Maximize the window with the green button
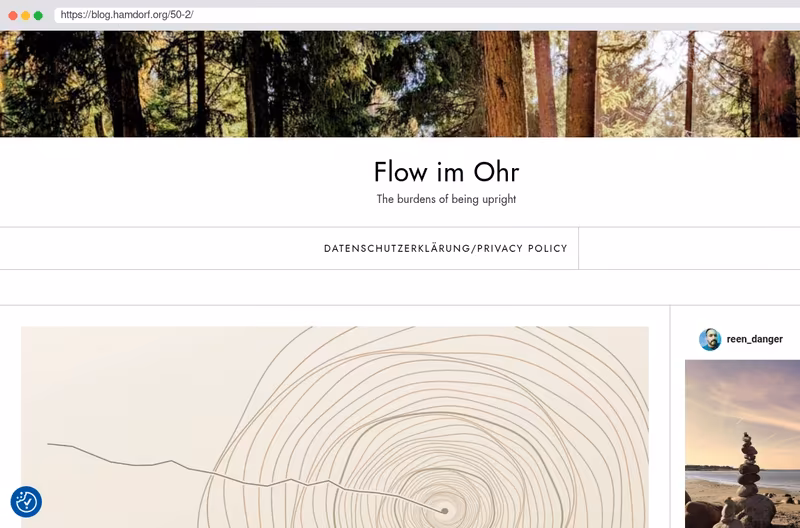This screenshot has height=528, width=800. [38, 15]
